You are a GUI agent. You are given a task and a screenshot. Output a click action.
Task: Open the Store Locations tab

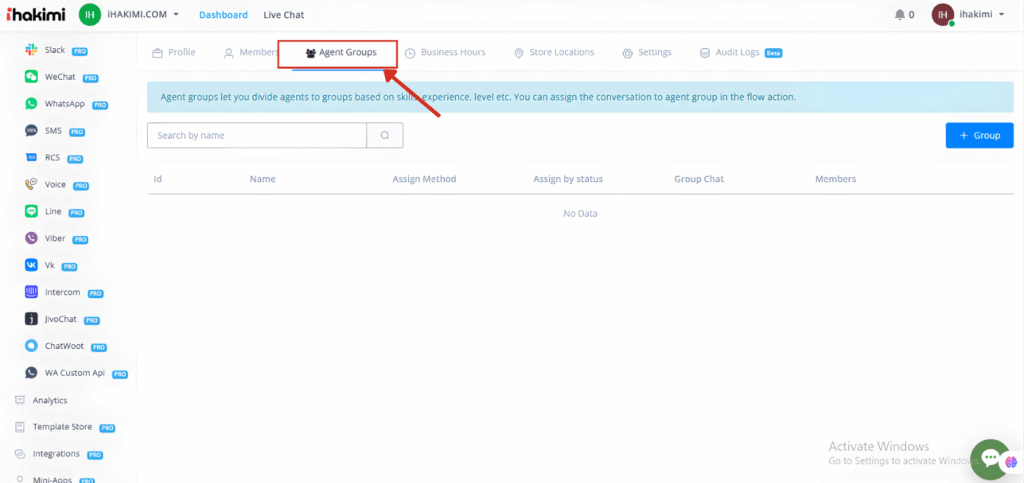click(x=554, y=53)
